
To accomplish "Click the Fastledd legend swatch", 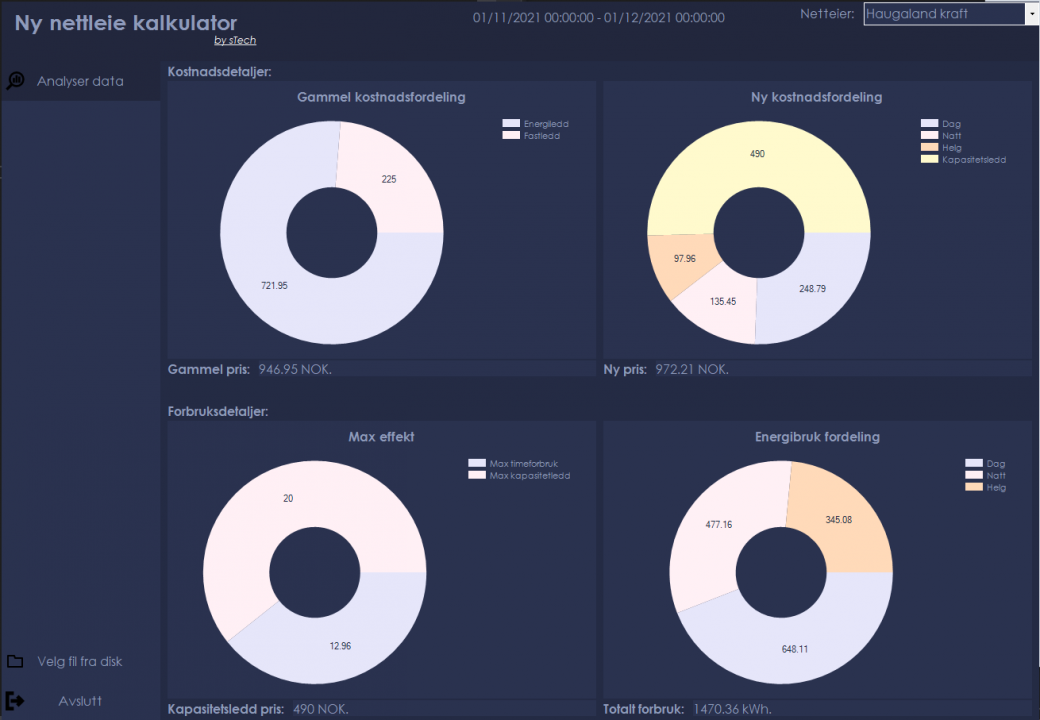I will click(x=511, y=135).
